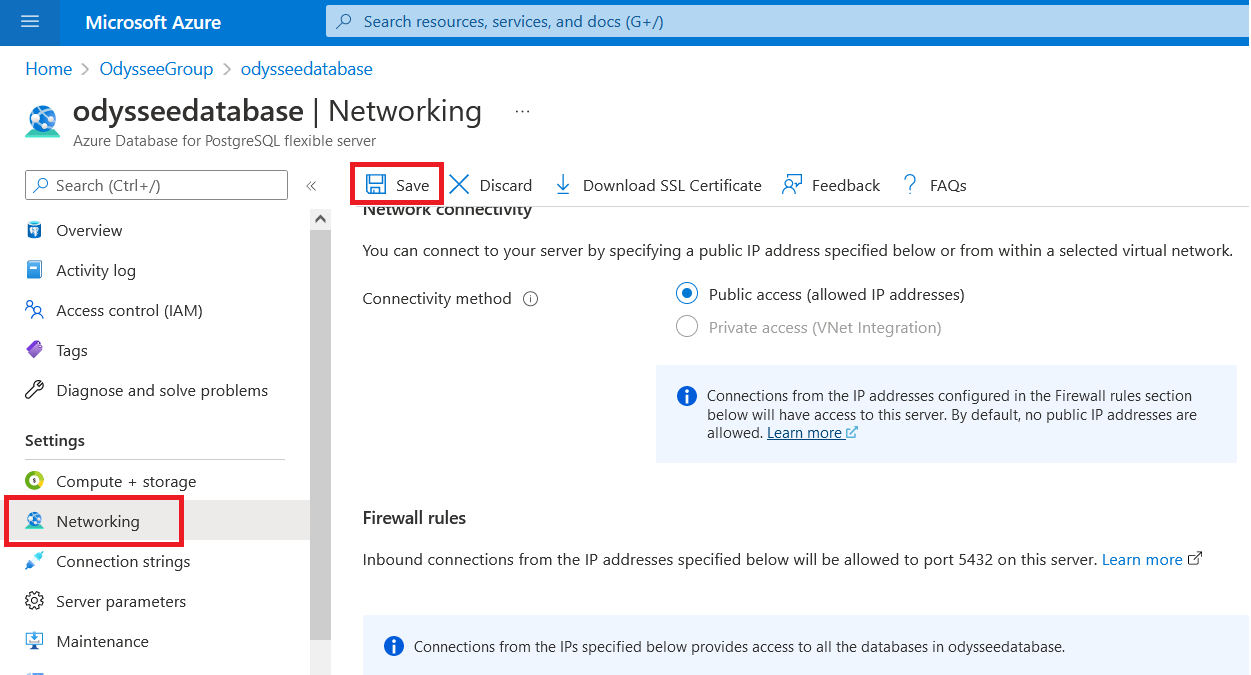The height and width of the screenshot is (675, 1251).
Task: Collapse the sidebar with double chevron
Action: point(311,186)
